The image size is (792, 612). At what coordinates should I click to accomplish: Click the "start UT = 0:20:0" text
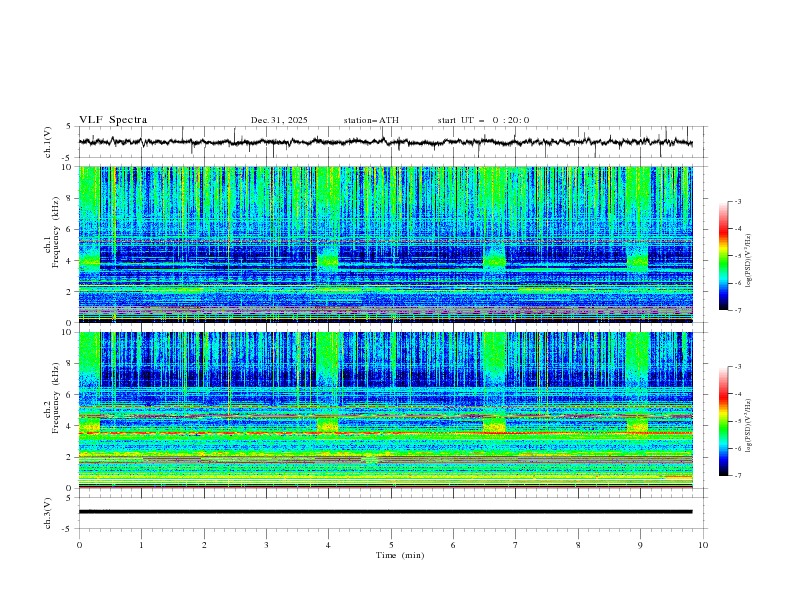483,120
